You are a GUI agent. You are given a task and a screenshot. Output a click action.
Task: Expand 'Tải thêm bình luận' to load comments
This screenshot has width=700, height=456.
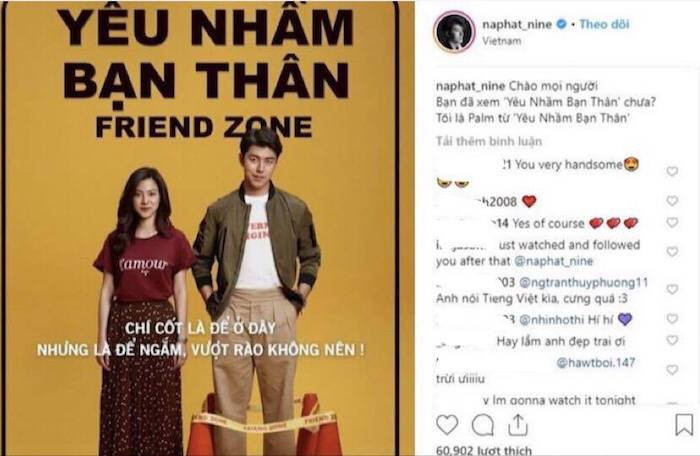click(489, 142)
